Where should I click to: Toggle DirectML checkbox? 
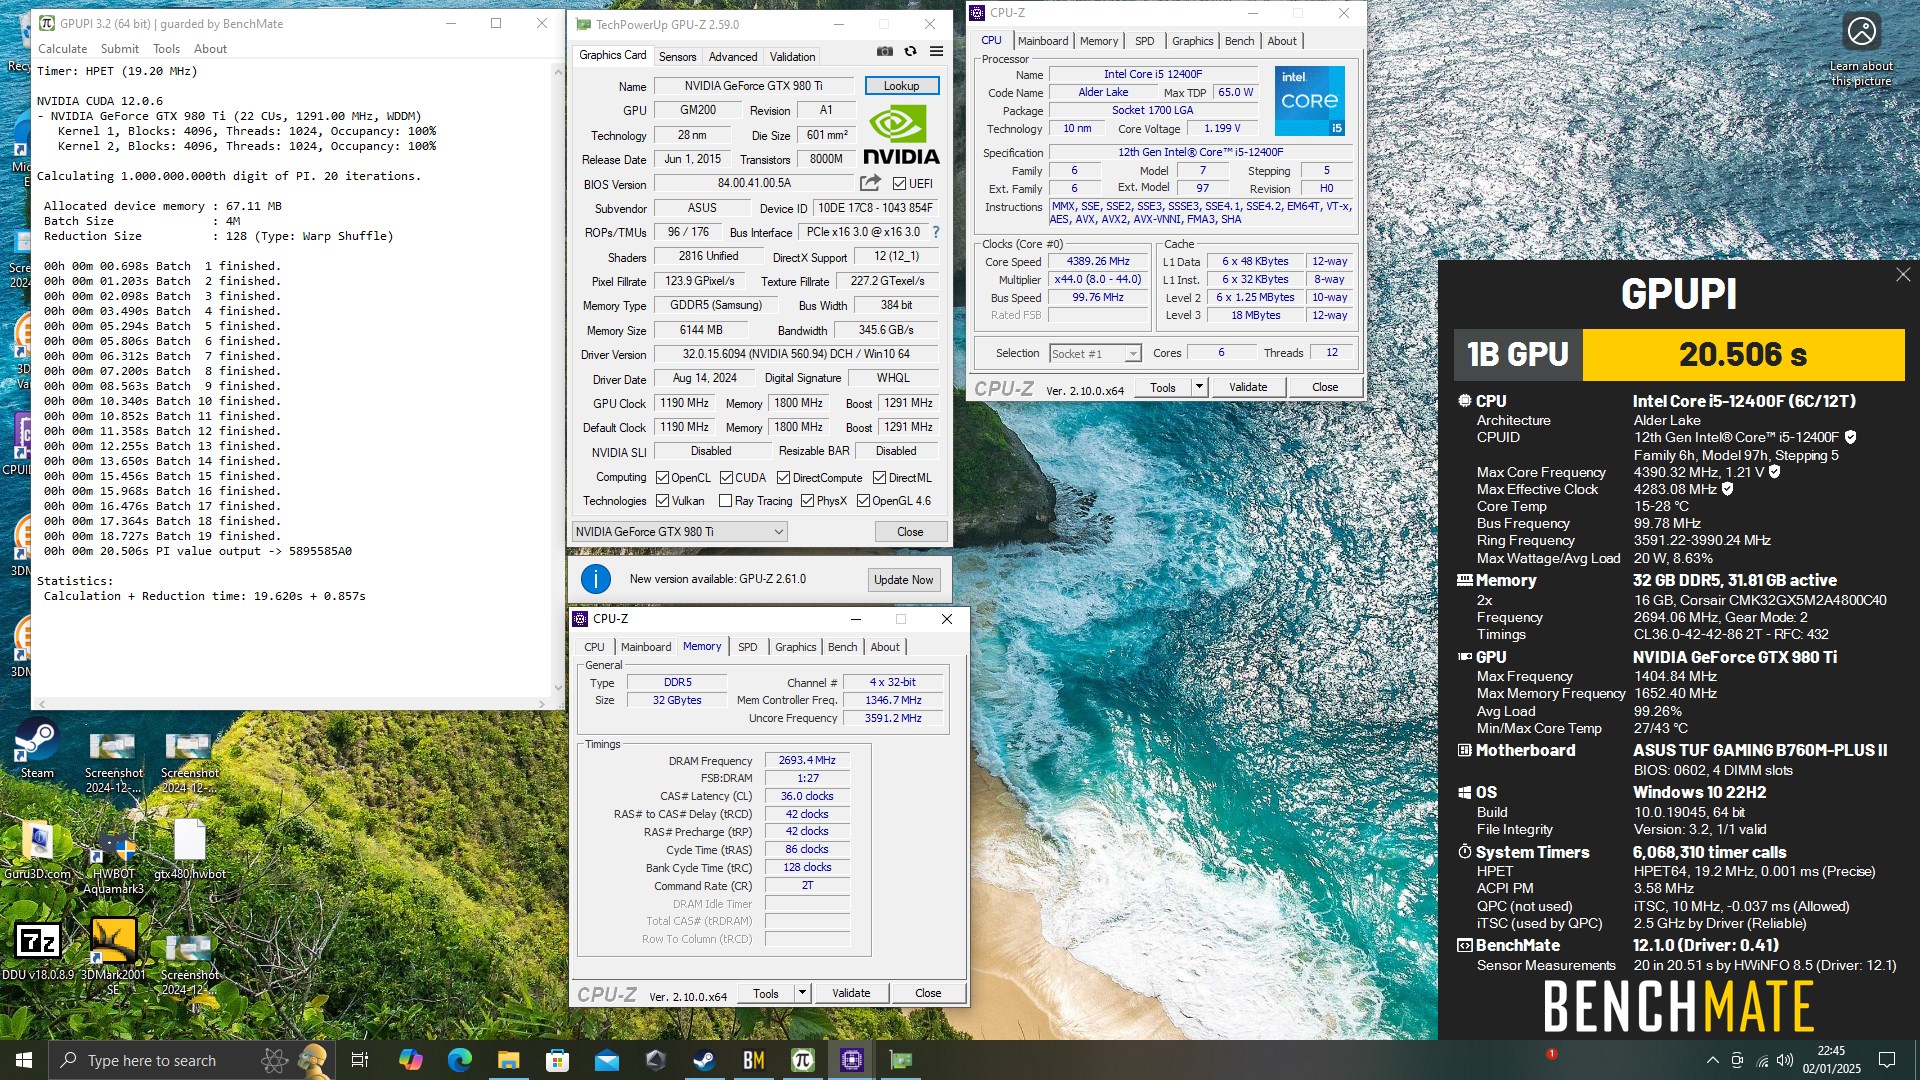pyautogui.click(x=879, y=478)
